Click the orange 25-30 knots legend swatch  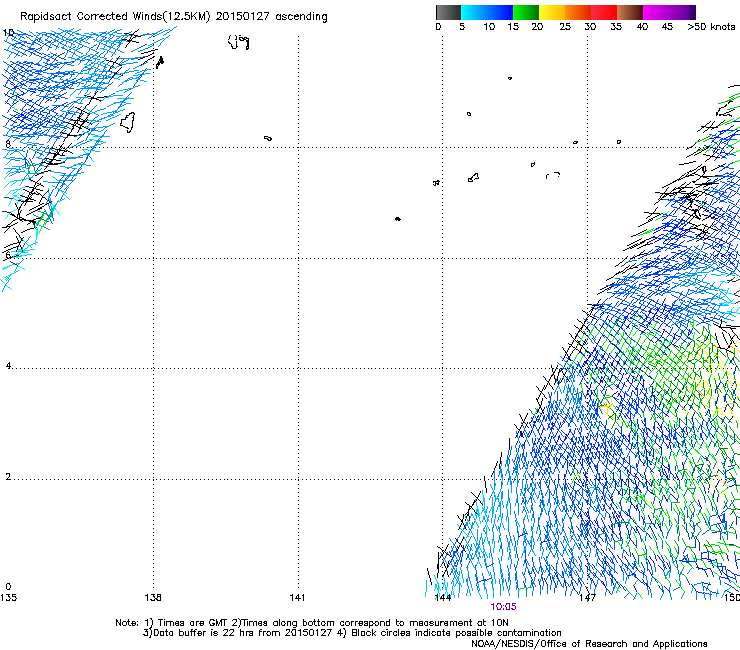578,12
